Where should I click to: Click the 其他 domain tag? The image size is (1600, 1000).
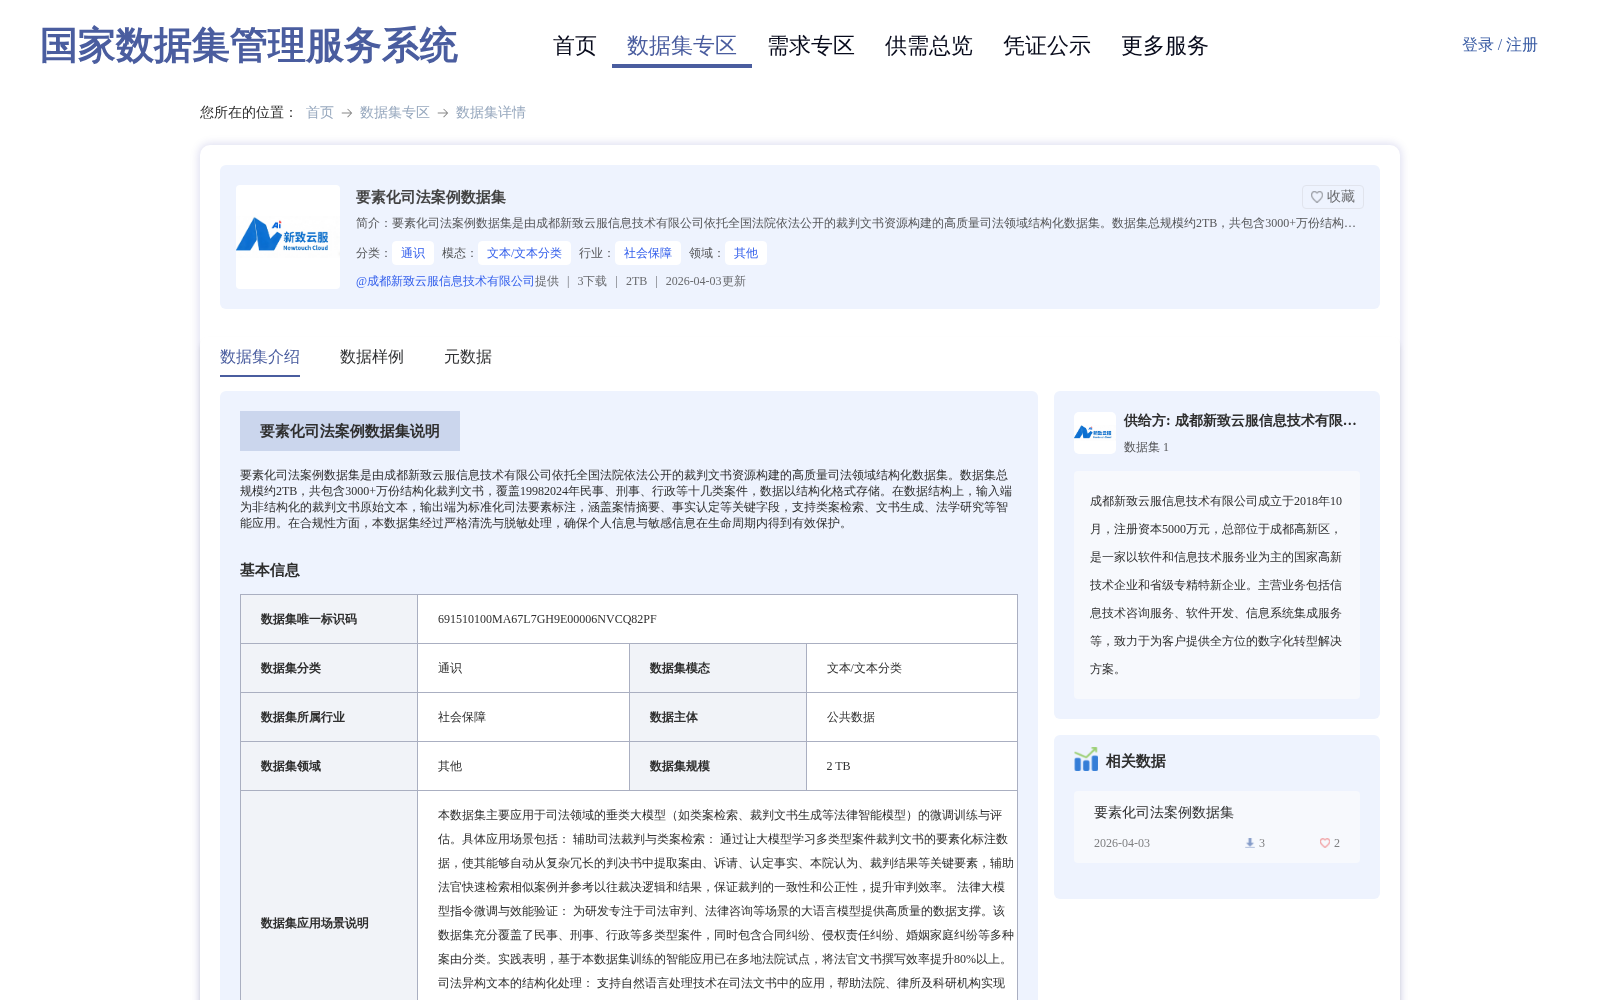(746, 253)
